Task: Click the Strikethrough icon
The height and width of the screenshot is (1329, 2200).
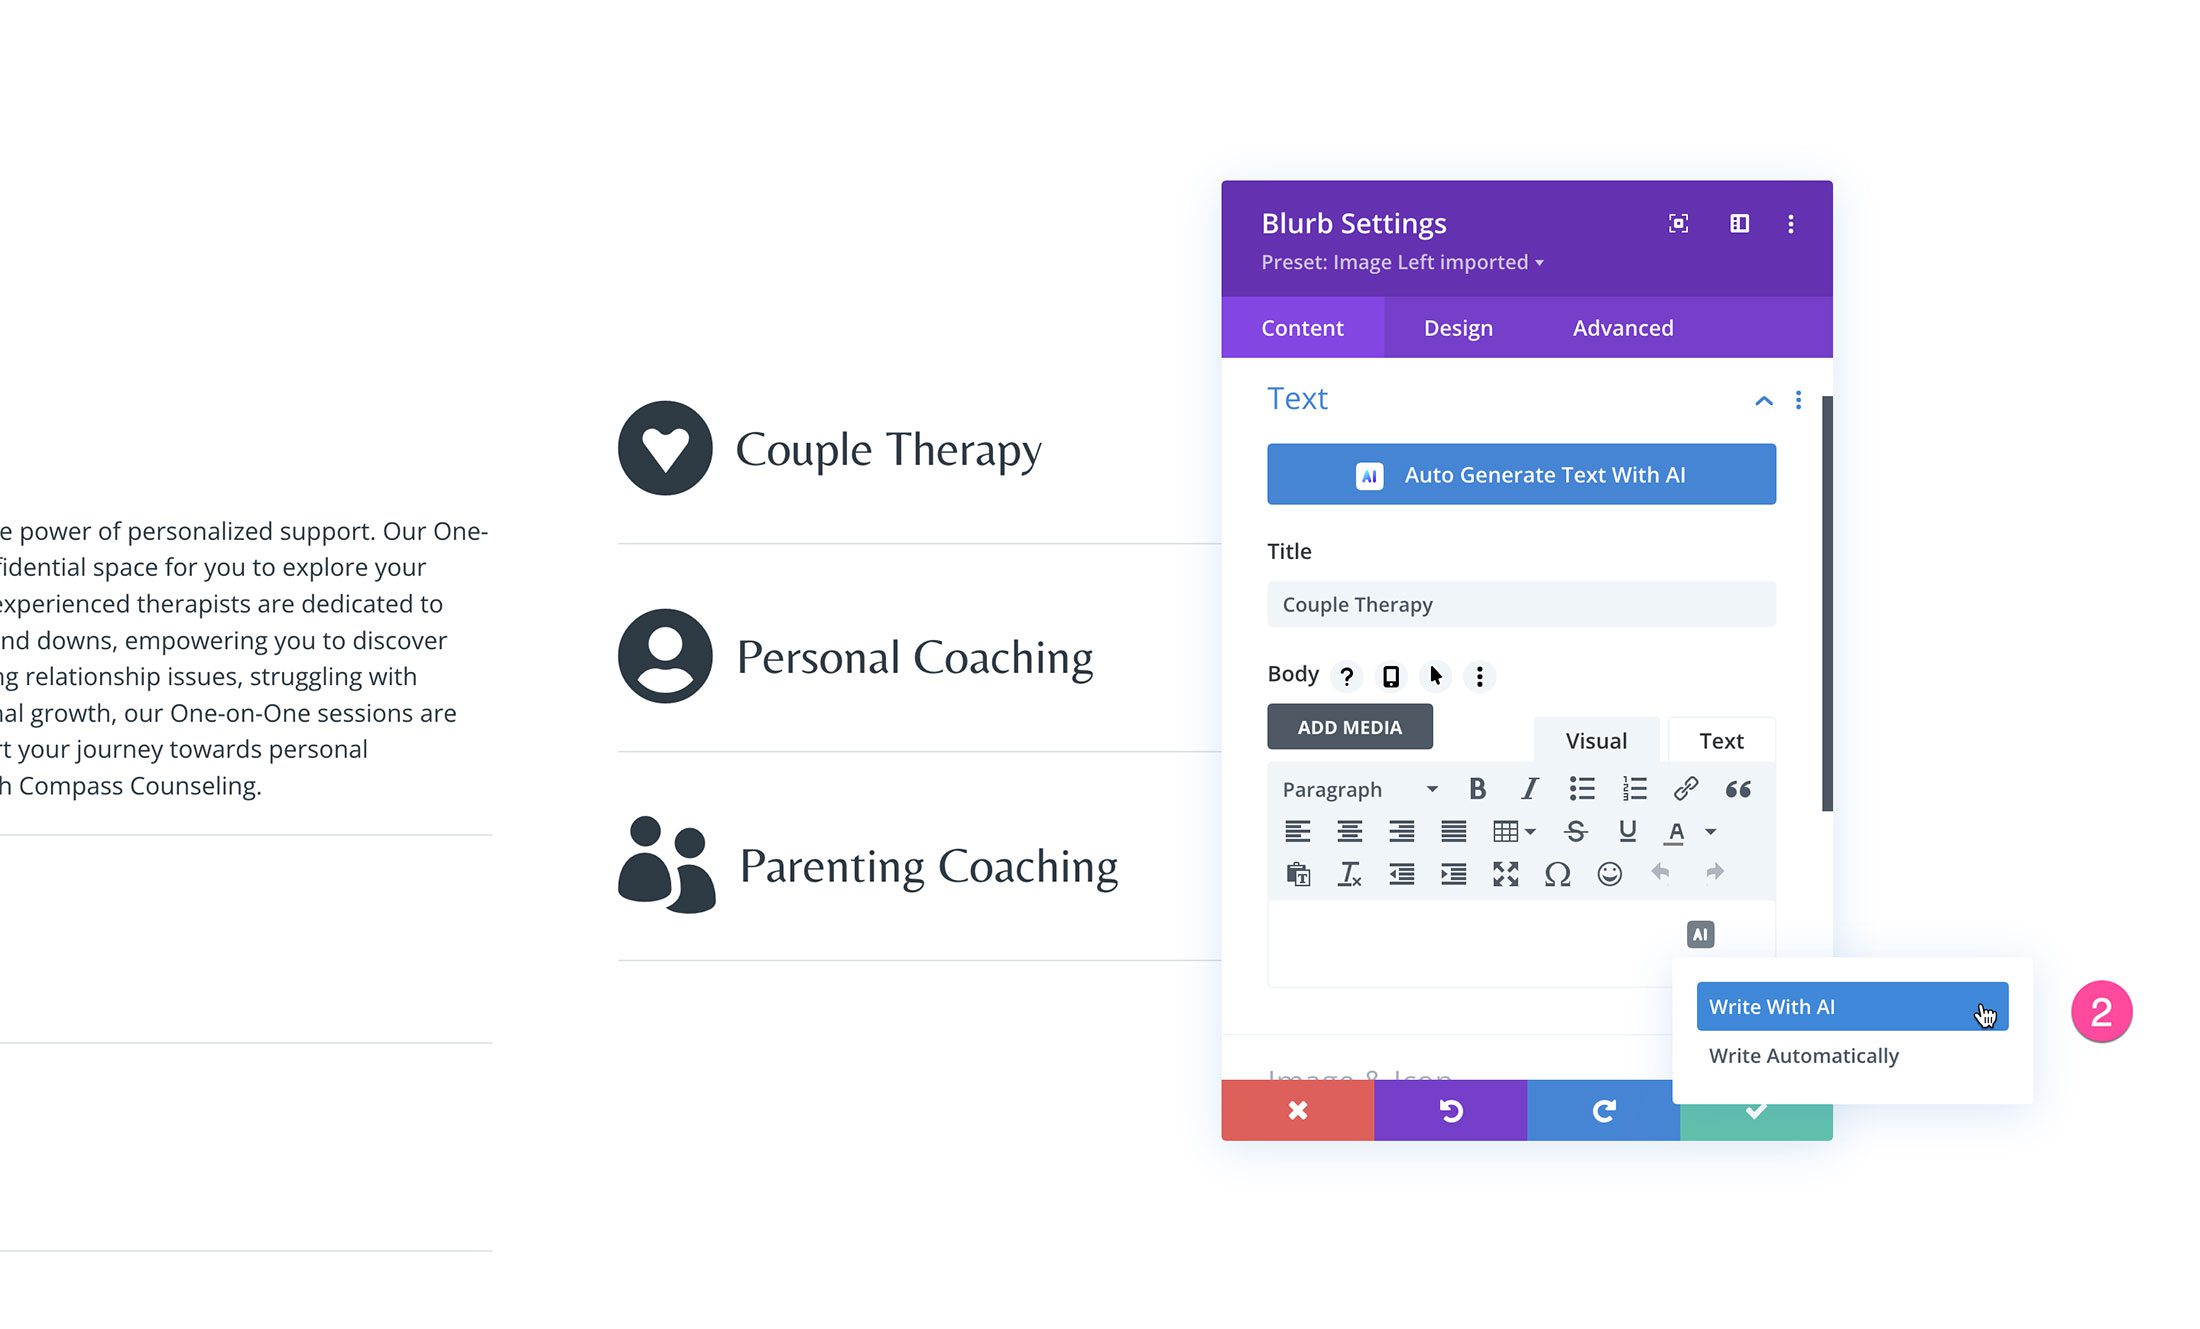Action: coord(1581,831)
